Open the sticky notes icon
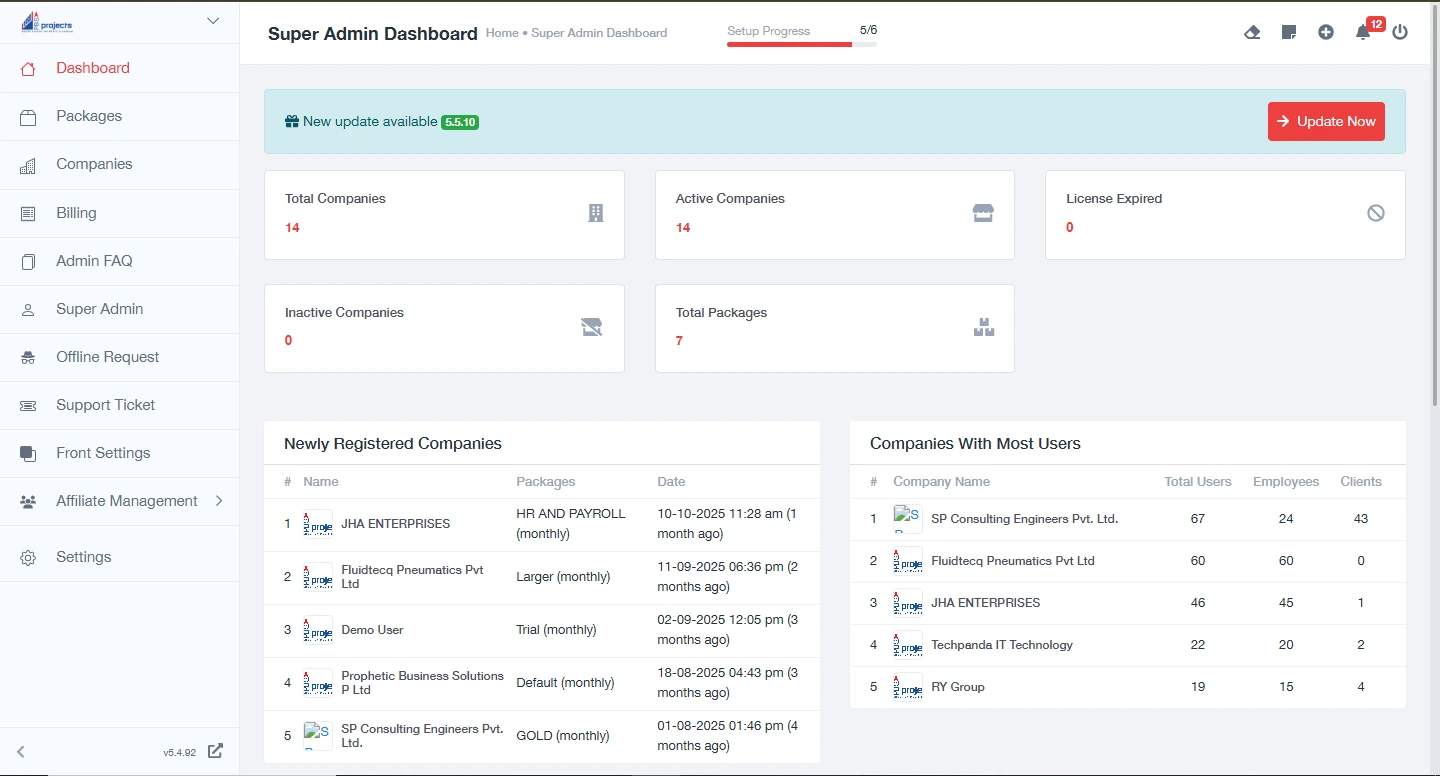This screenshot has width=1440, height=776. point(1289,32)
